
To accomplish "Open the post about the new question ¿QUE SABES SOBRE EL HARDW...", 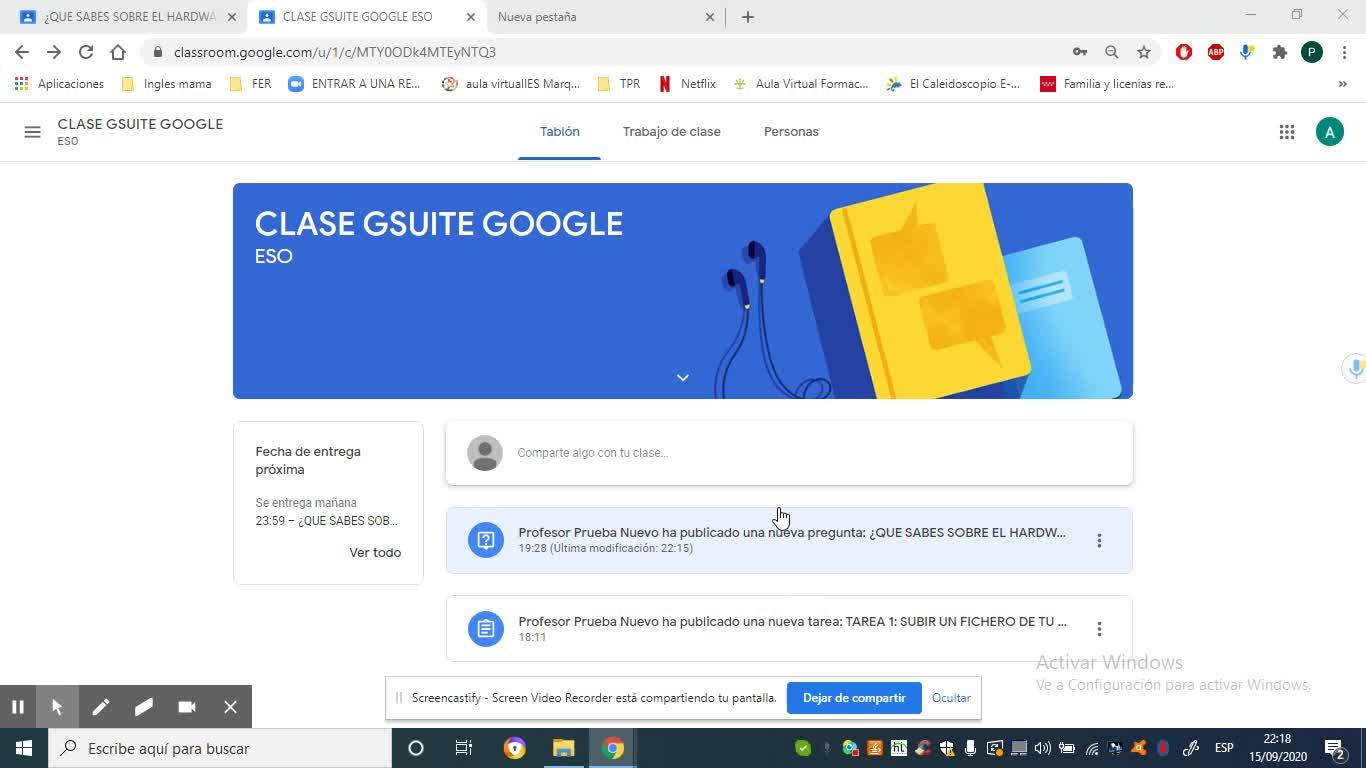I will (789, 540).
